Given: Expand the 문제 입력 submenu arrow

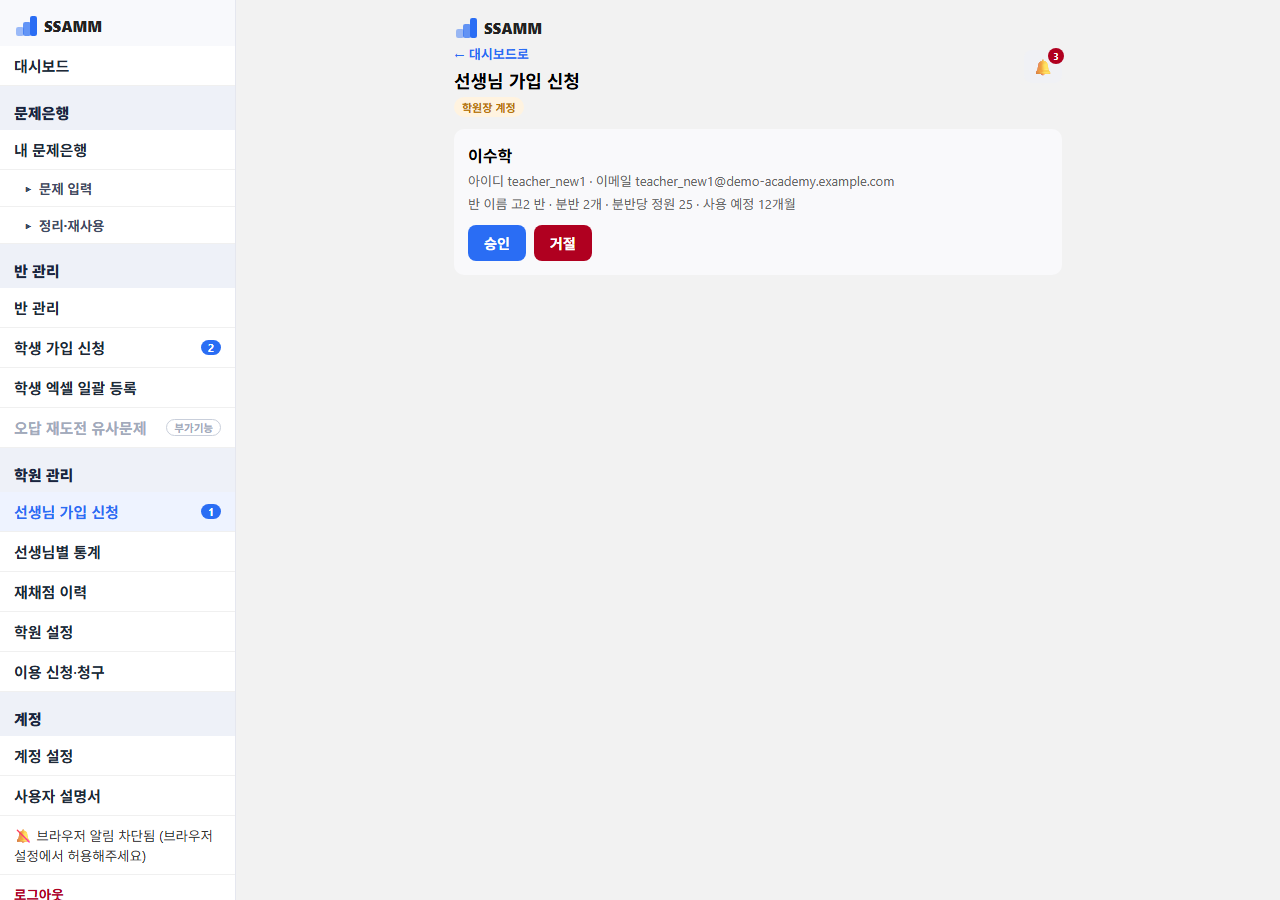Looking at the screenshot, I should [x=29, y=188].
